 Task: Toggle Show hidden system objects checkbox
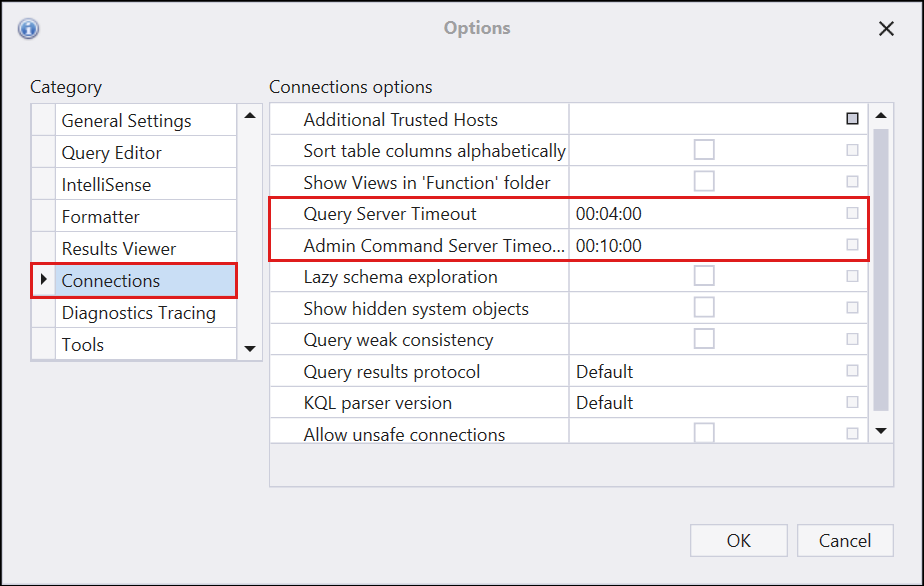(x=704, y=308)
